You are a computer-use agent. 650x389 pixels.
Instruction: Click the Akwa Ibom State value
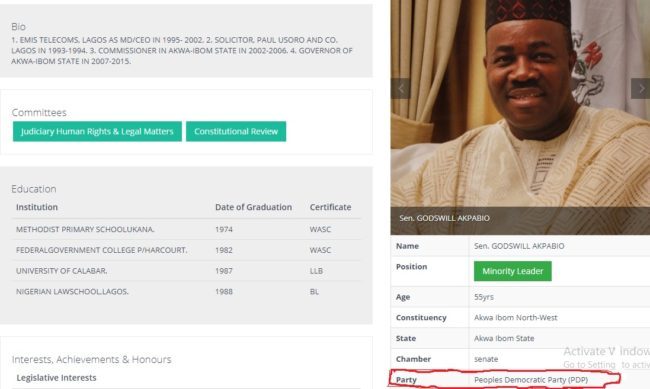[x=504, y=338]
